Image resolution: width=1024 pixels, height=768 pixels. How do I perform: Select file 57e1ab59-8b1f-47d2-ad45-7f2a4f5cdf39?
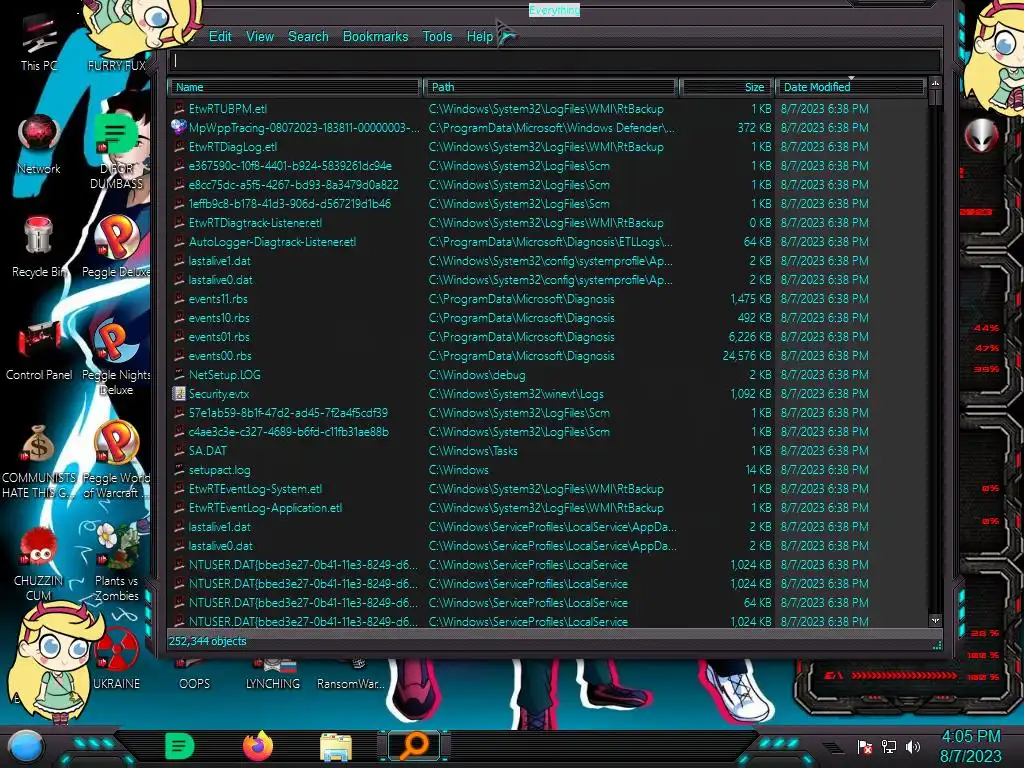tap(287, 413)
